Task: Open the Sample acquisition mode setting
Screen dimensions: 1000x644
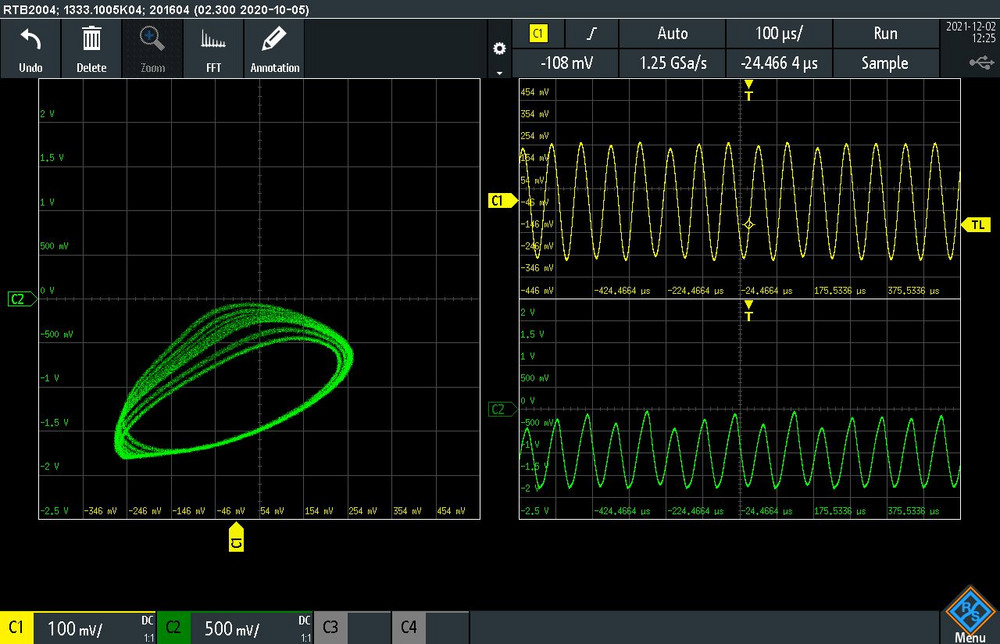Action: [885, 63]
